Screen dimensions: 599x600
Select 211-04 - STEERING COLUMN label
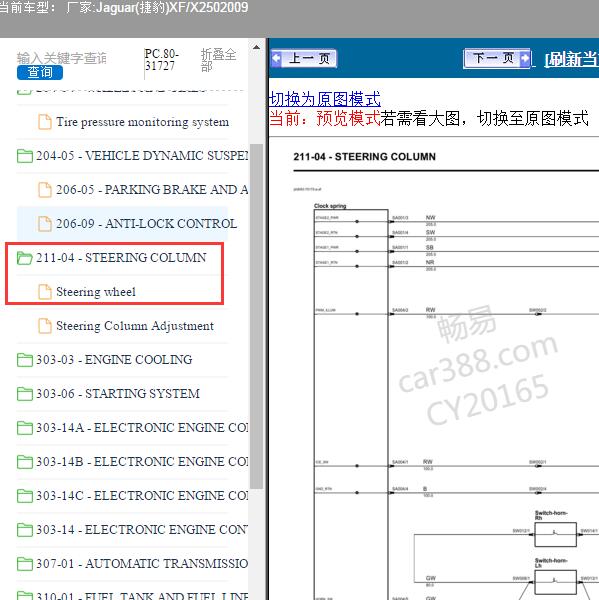point(121,258)
